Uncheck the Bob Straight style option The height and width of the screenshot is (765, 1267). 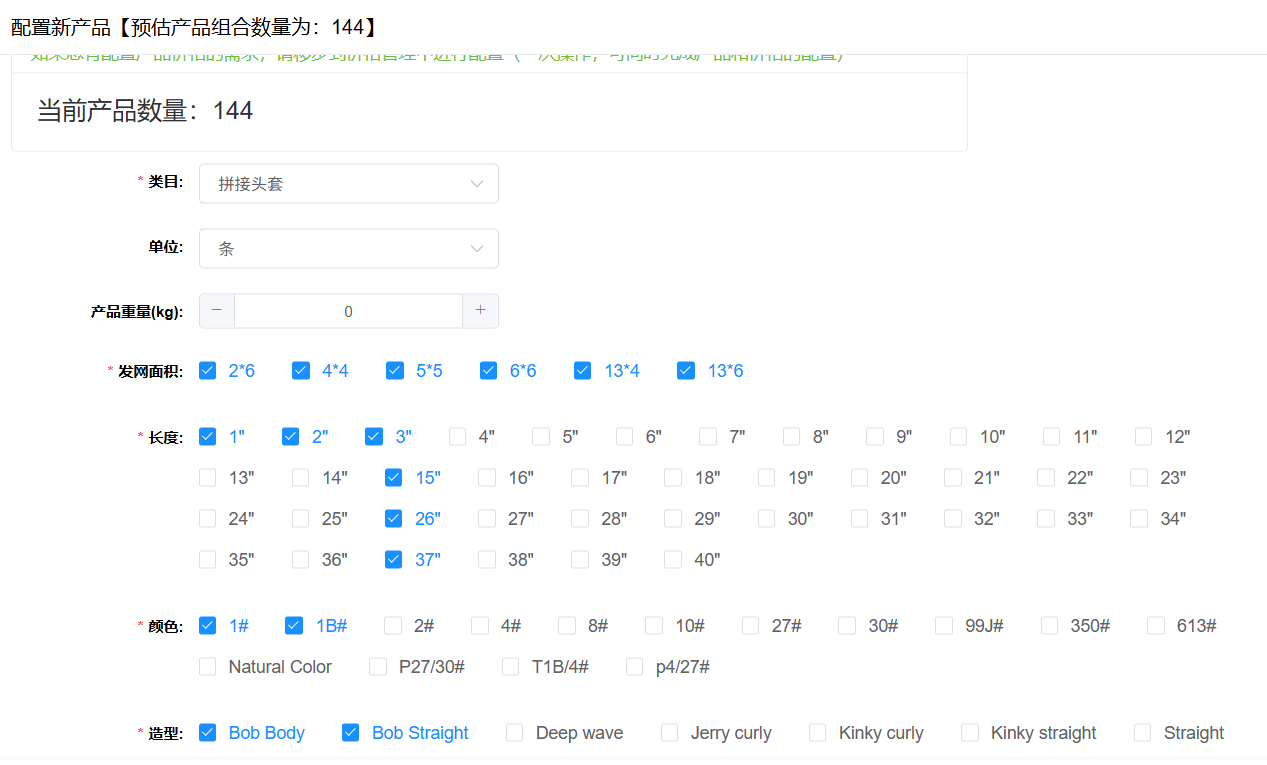point(351,733)
